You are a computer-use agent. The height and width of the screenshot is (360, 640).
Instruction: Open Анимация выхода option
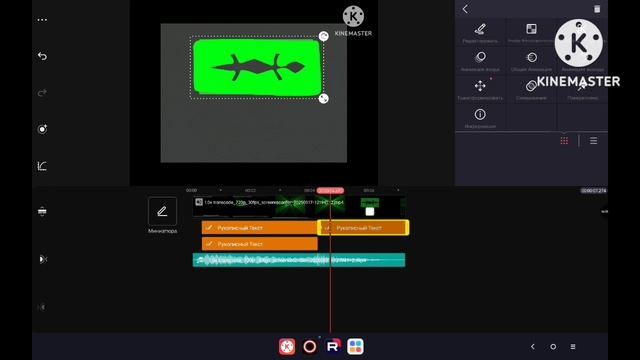click(x=582, y=61)
